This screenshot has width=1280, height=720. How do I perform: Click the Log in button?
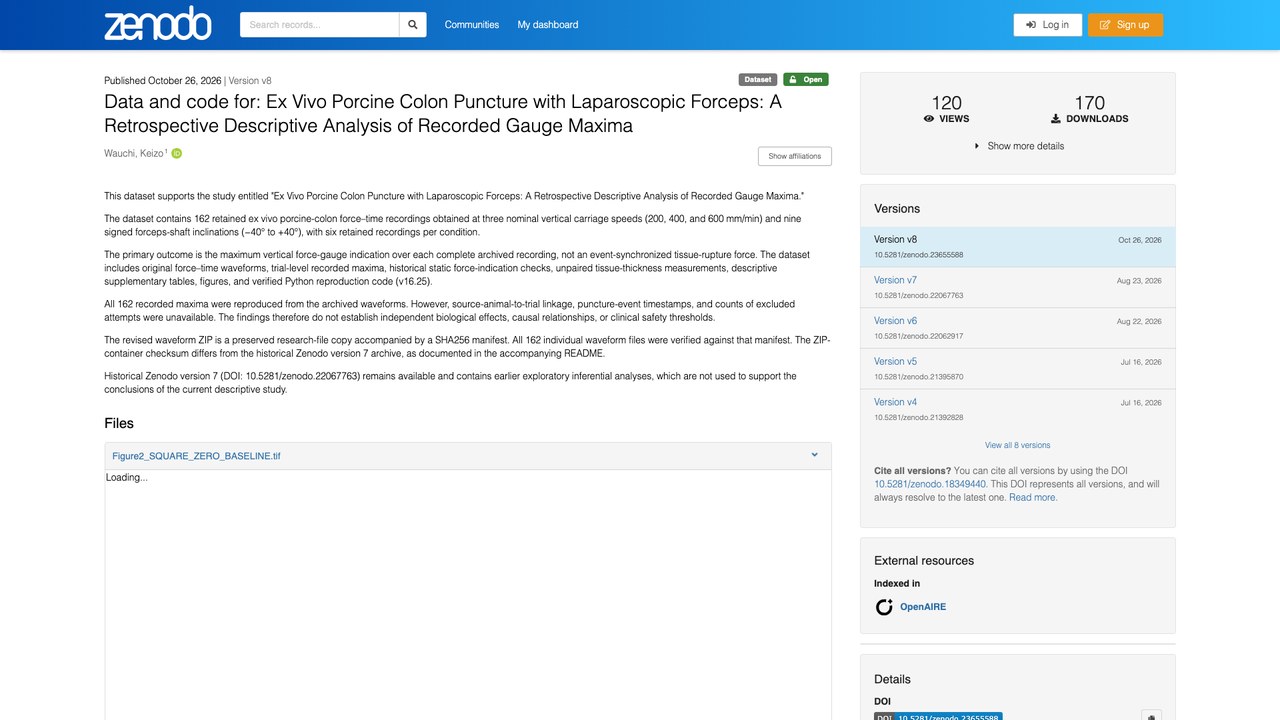pos(1048,25)
